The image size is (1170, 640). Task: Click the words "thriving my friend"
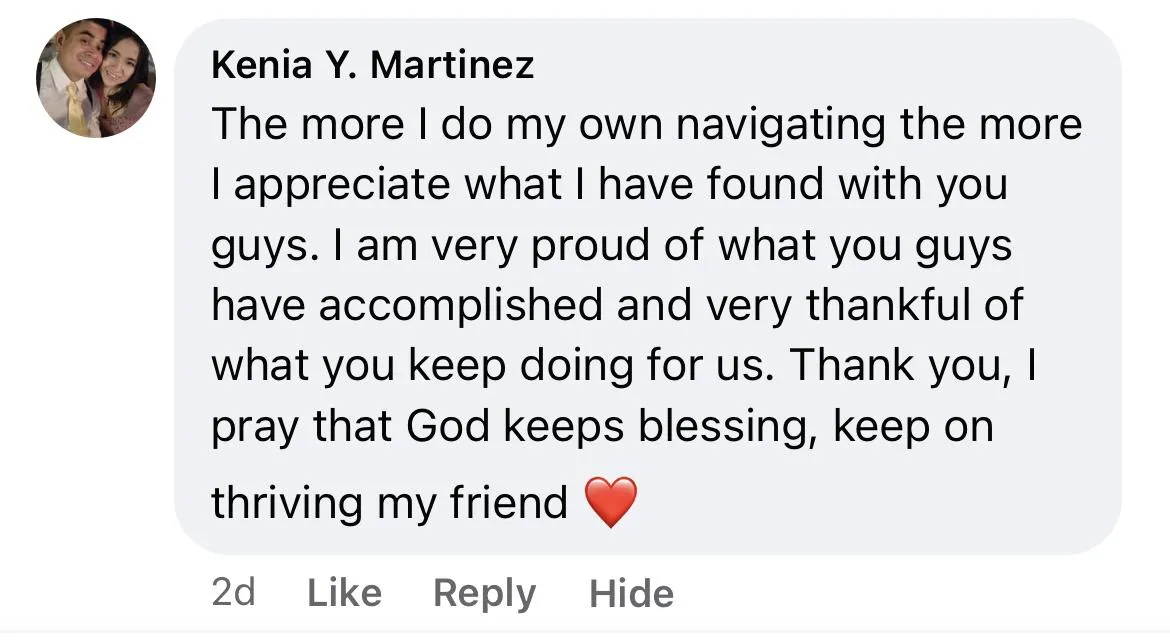click(390, 503)
